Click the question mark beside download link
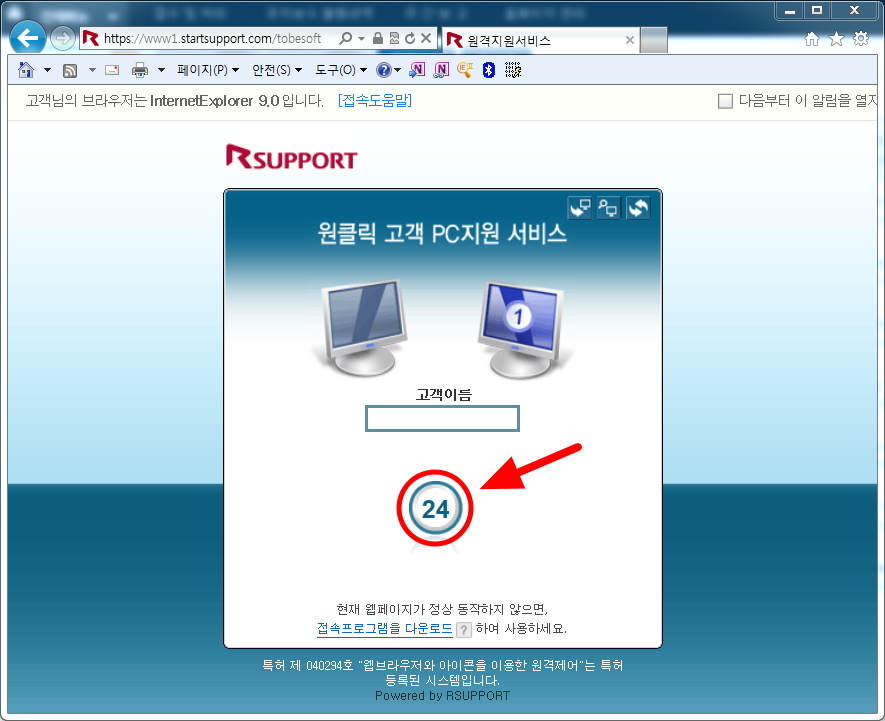Viewport: 885px width, 721px height. [x=463, y=630]
